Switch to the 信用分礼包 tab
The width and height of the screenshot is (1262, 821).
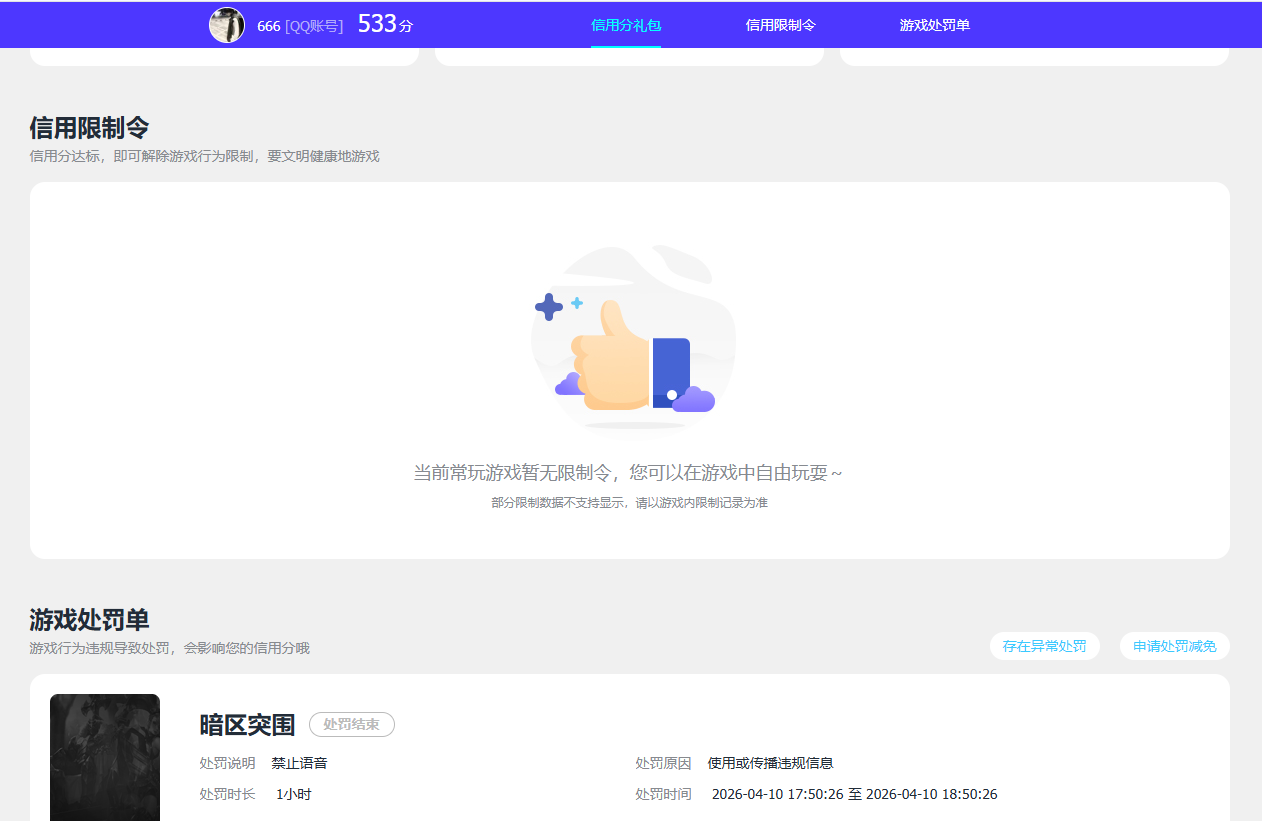point(626,25)
